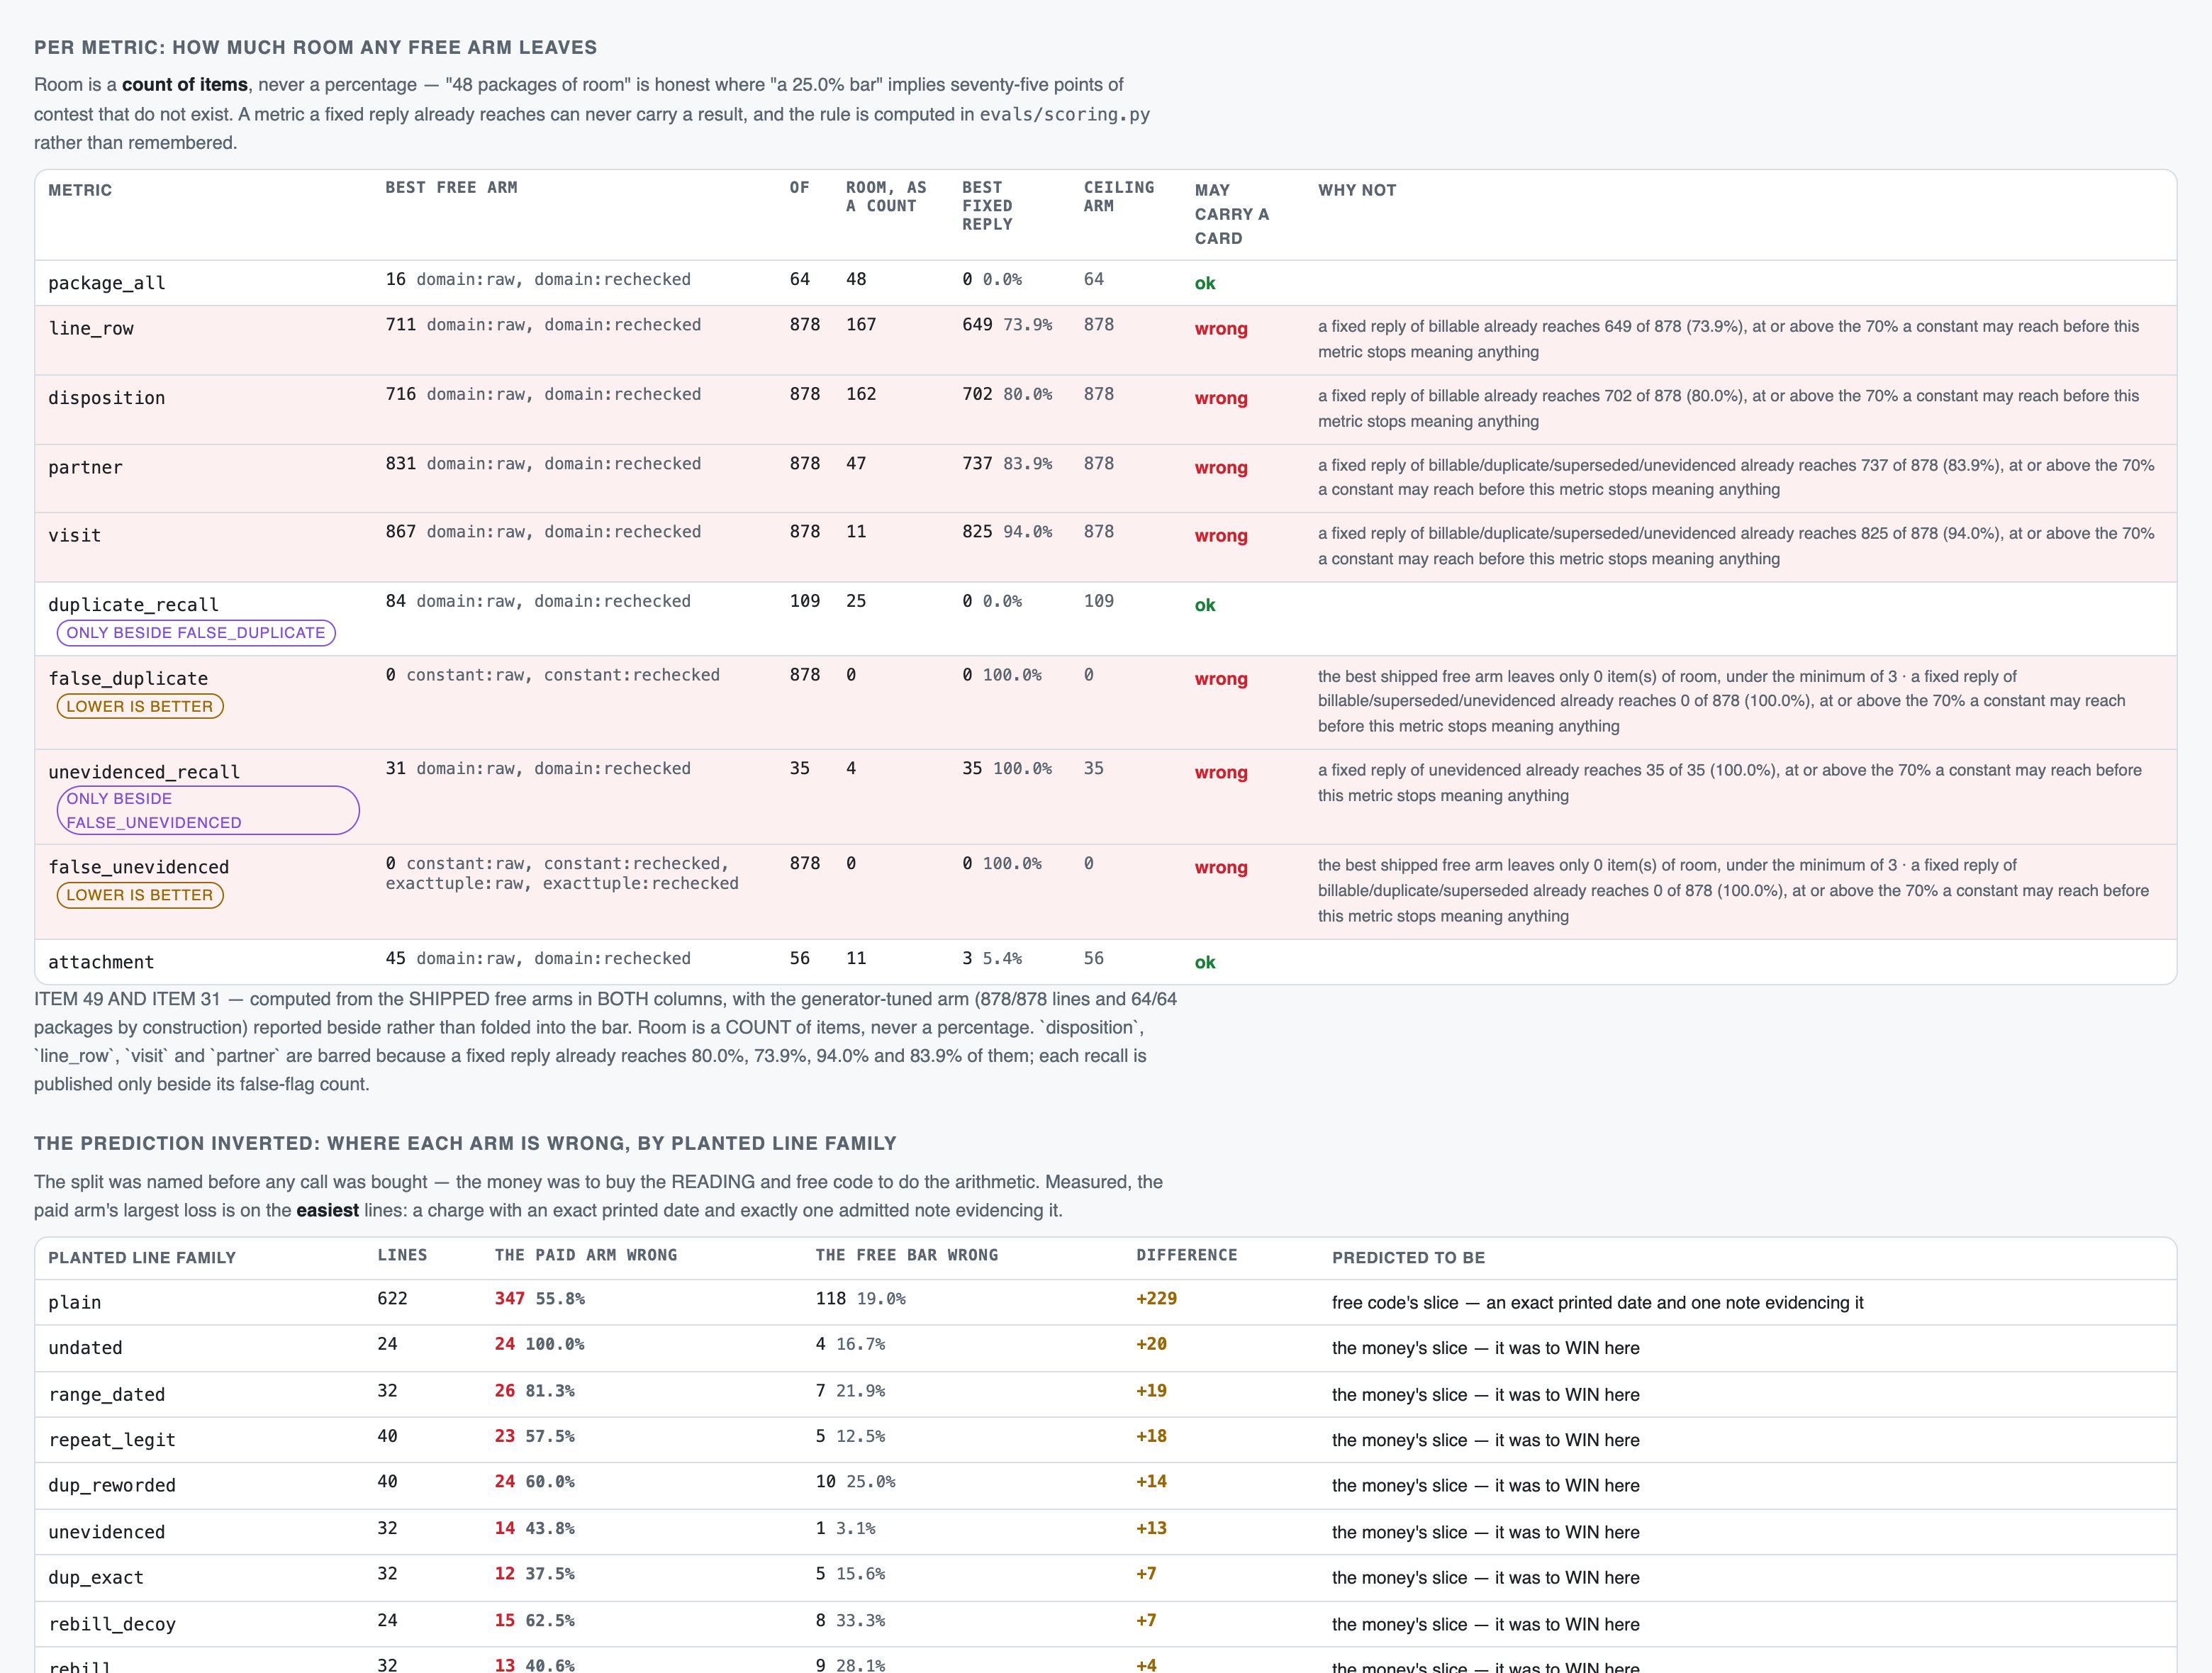Click the MAY CARRY A CARD header
Image resolution: width=2212 pixels, height=1673 pixels.
[x=1232, y=214]
